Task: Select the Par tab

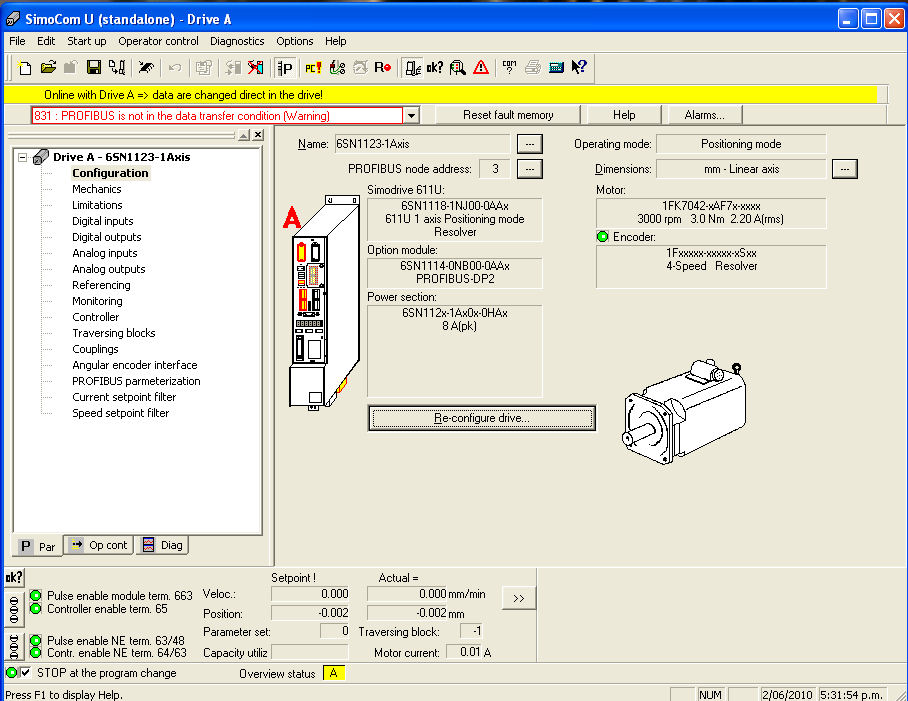Action: (38, 546)
